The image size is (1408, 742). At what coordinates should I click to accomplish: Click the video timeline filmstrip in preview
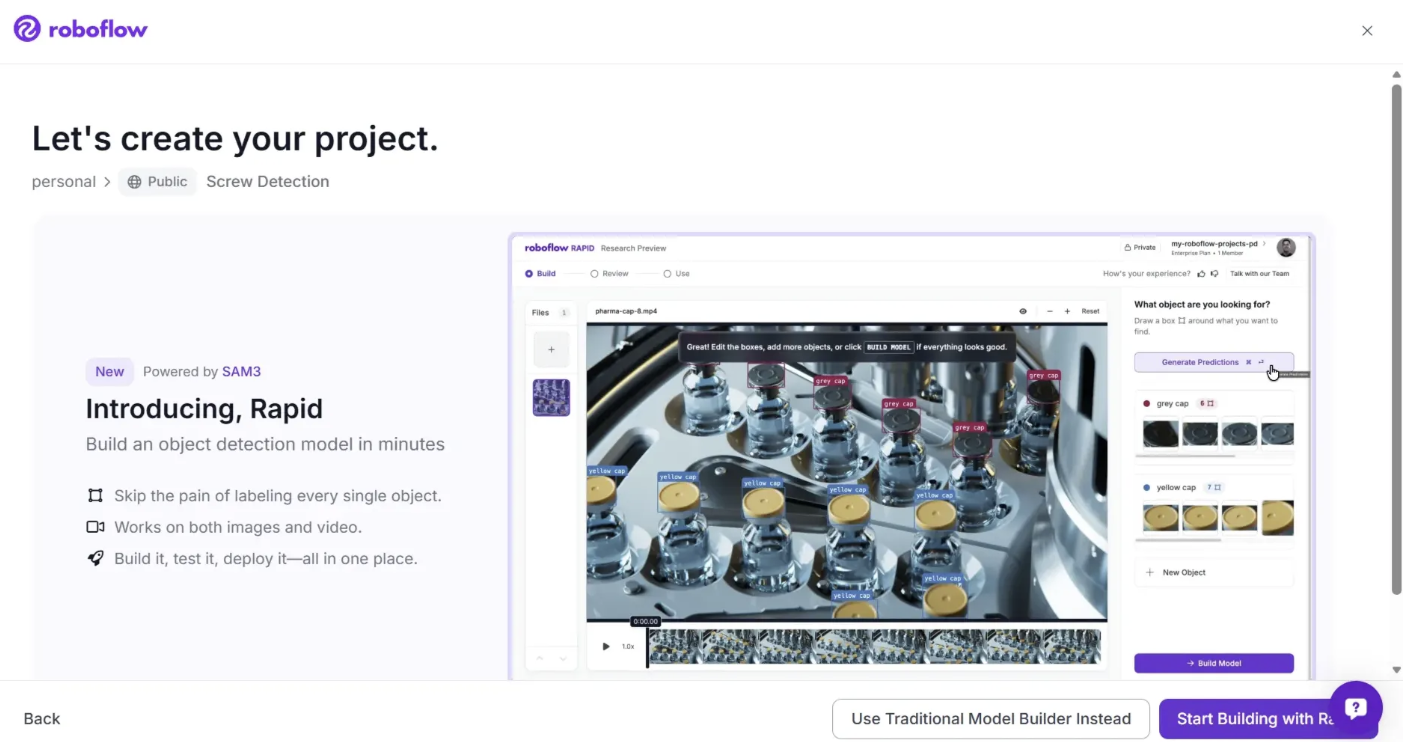tap(874, 647)
